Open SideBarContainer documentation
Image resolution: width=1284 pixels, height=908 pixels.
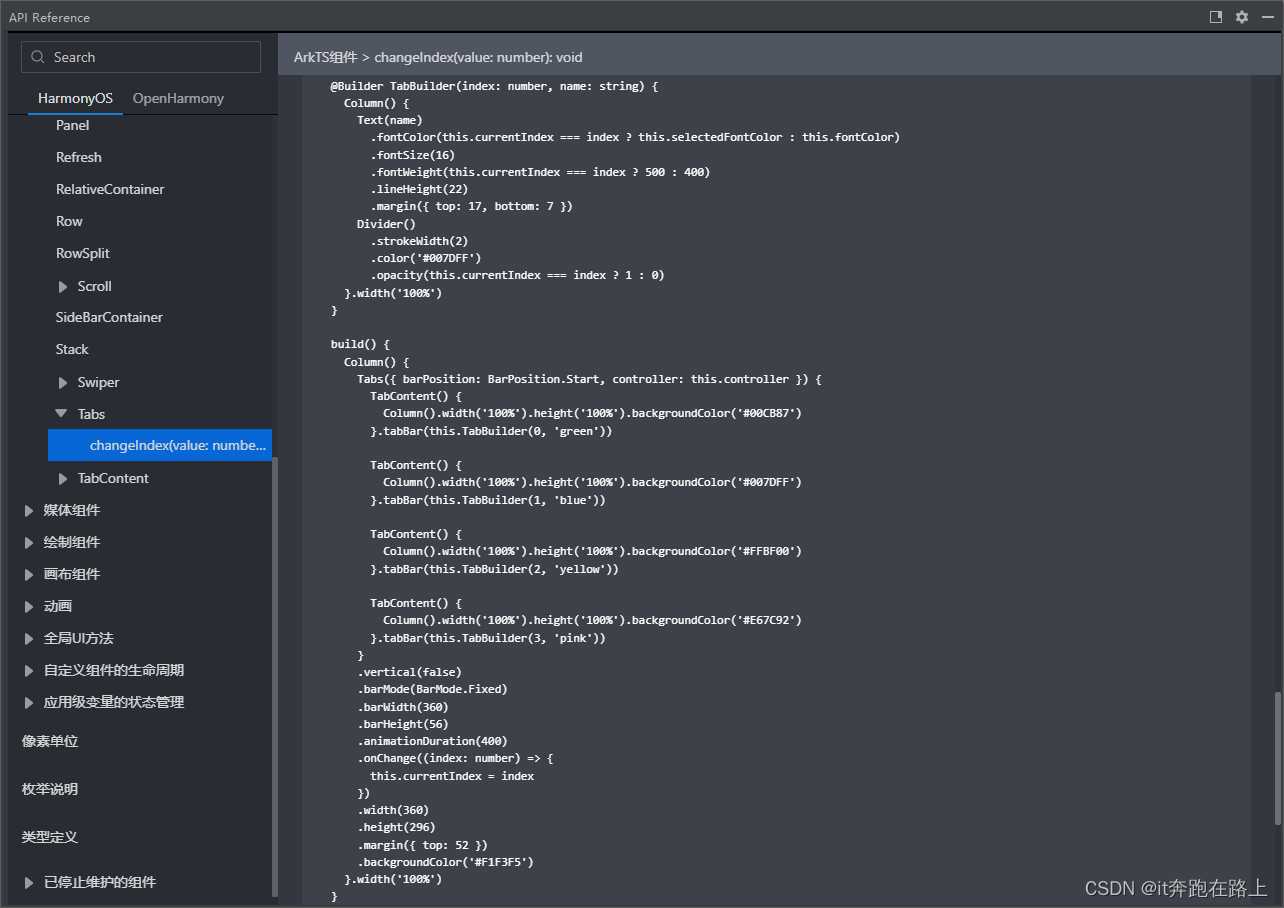pyautogui.click(x=109, y=317)
